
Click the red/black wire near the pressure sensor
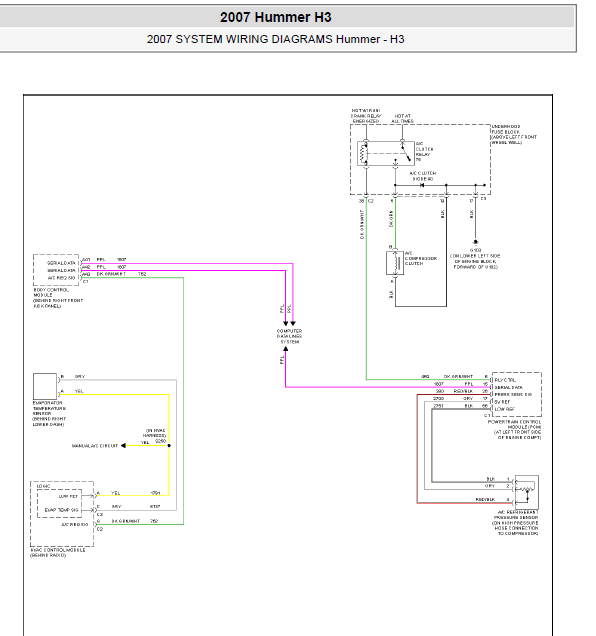[417, 448]
